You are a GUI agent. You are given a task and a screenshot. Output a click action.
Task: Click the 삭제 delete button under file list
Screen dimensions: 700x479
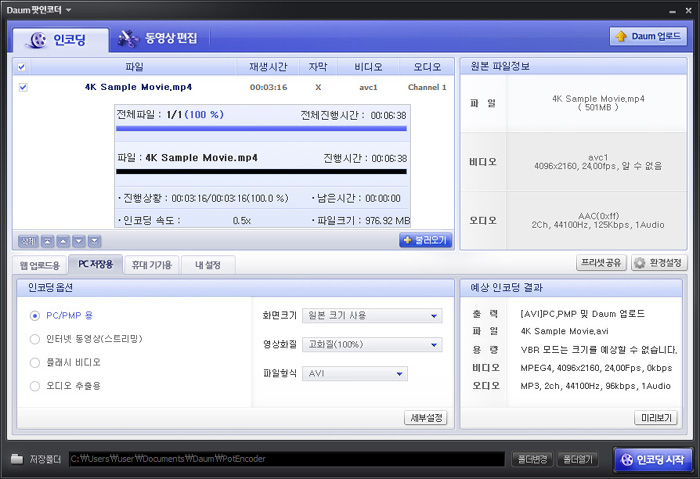coord(28,241)
